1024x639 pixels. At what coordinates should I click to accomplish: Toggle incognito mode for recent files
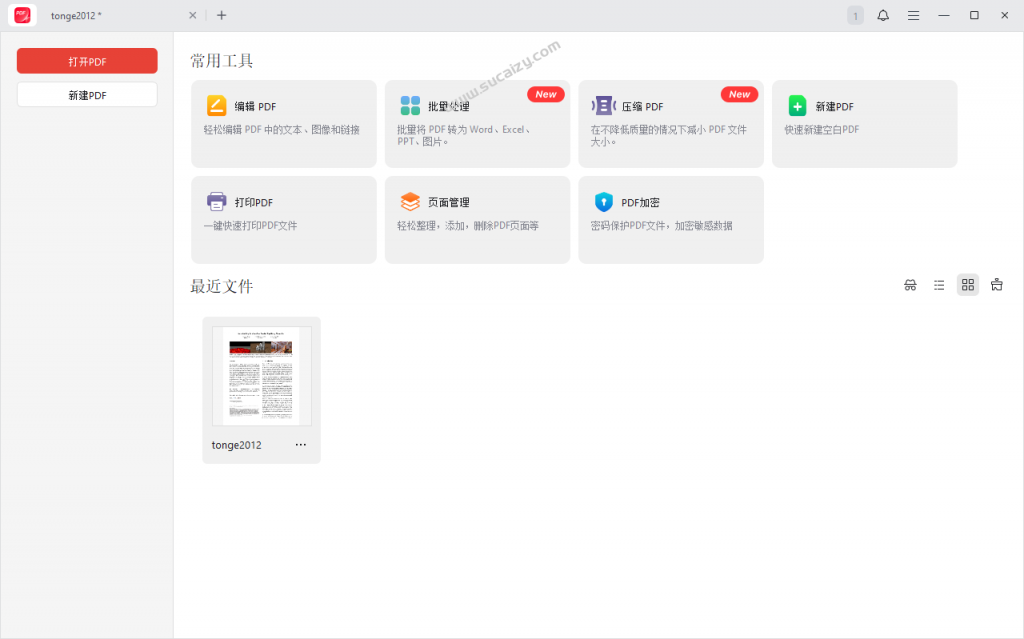pyautogui.click(x=910, y=285)
